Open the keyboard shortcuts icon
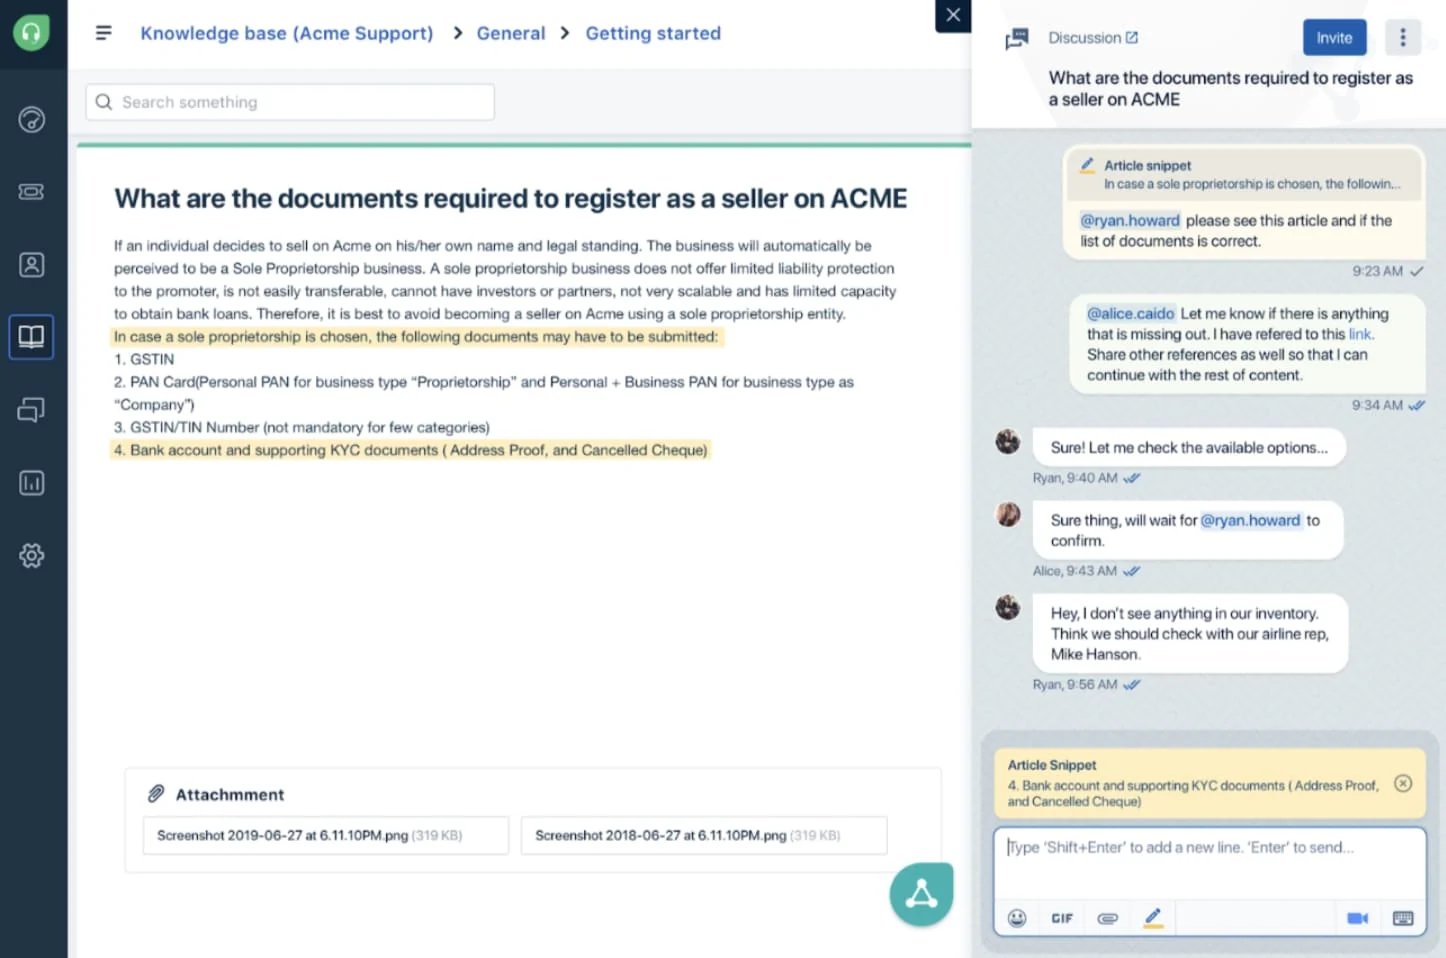Viewport: 1446px width, 958px height. [1403, 918]
